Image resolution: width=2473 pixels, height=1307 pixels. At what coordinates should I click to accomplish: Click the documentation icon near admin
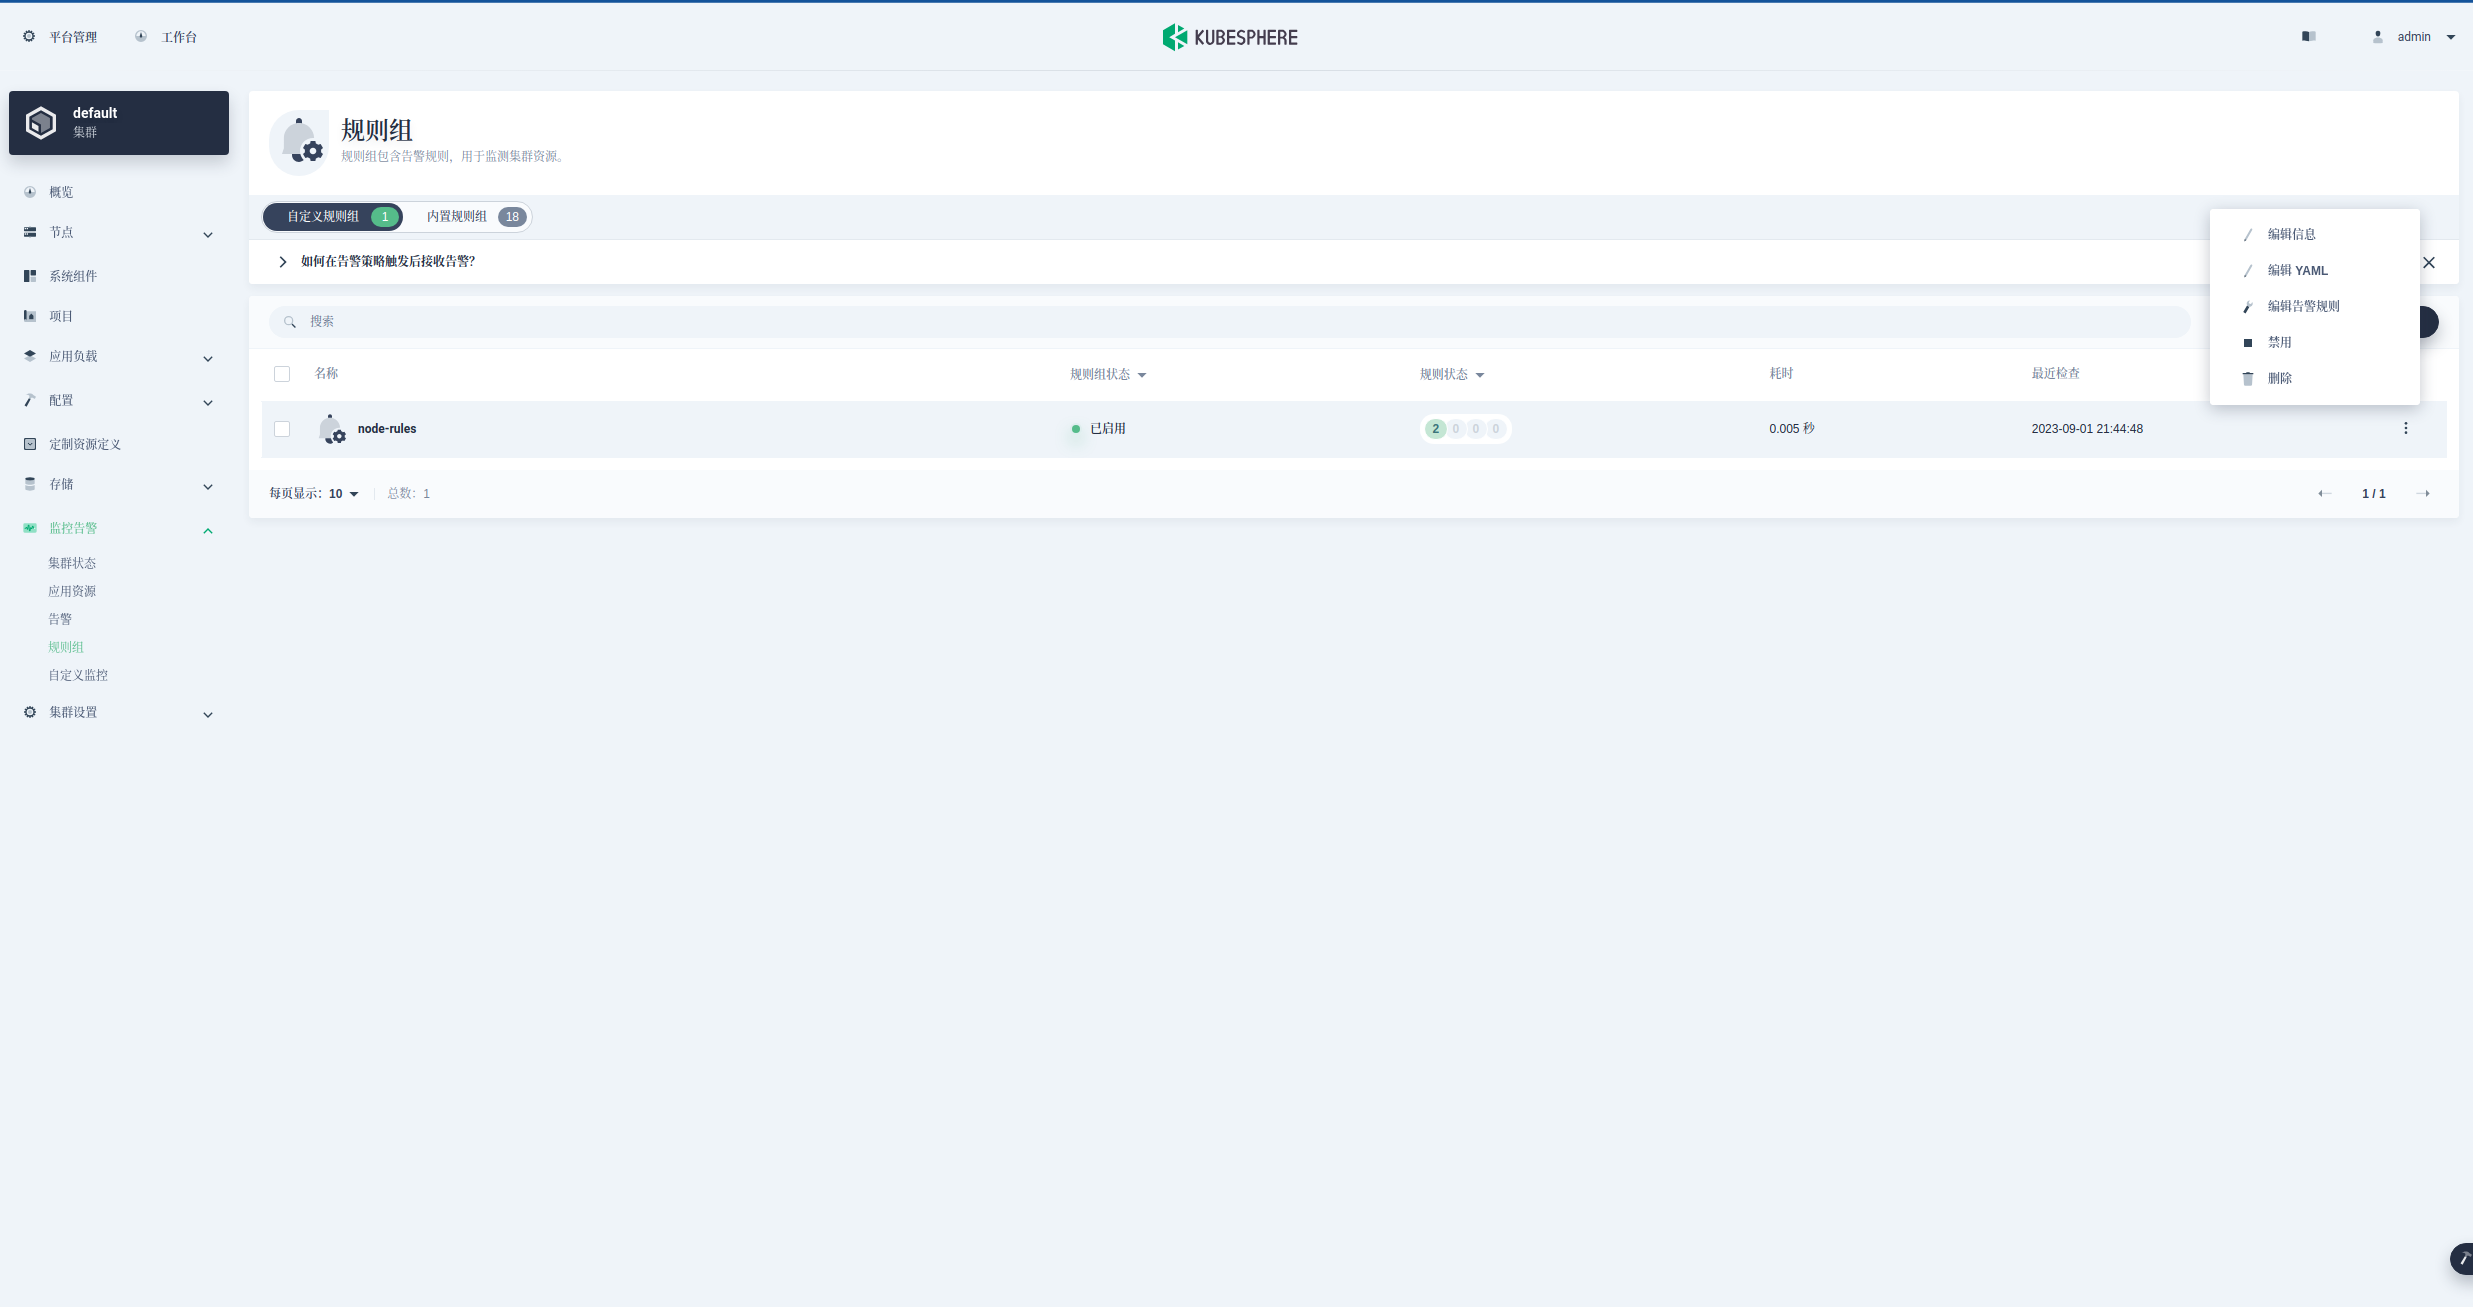point(2308,37)
